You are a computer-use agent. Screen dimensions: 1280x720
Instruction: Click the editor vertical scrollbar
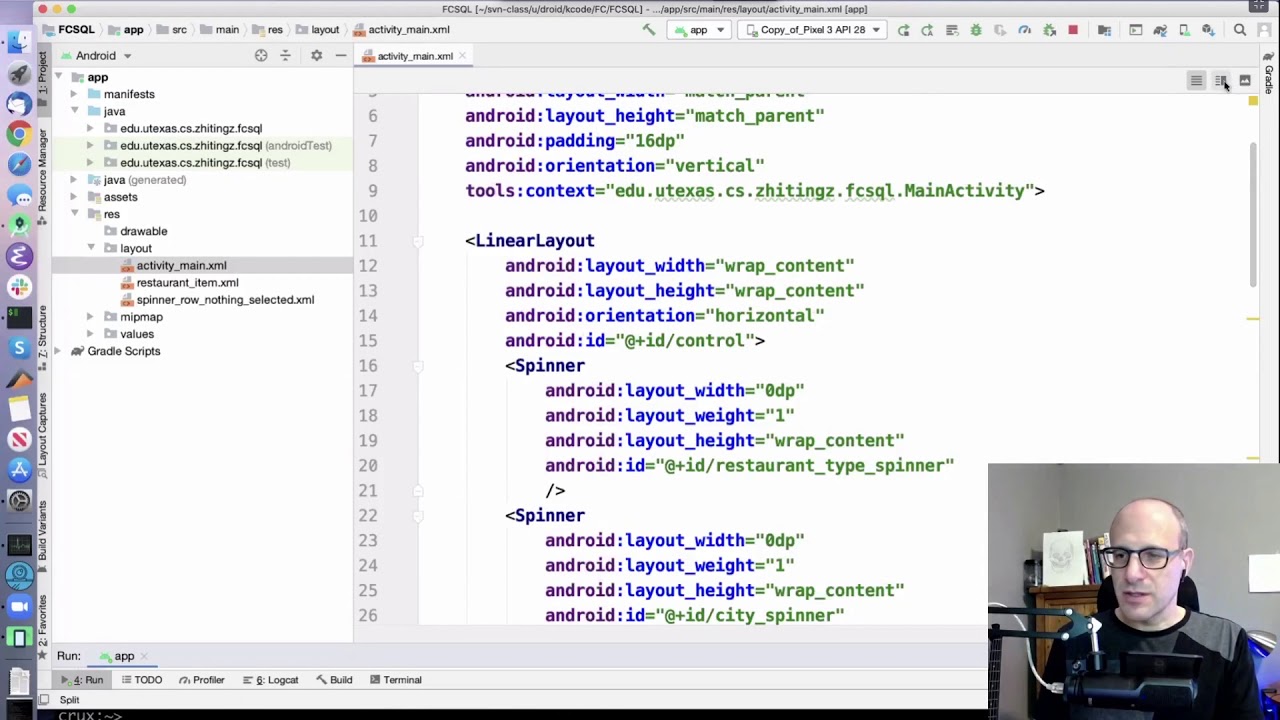coord(1253,215)
